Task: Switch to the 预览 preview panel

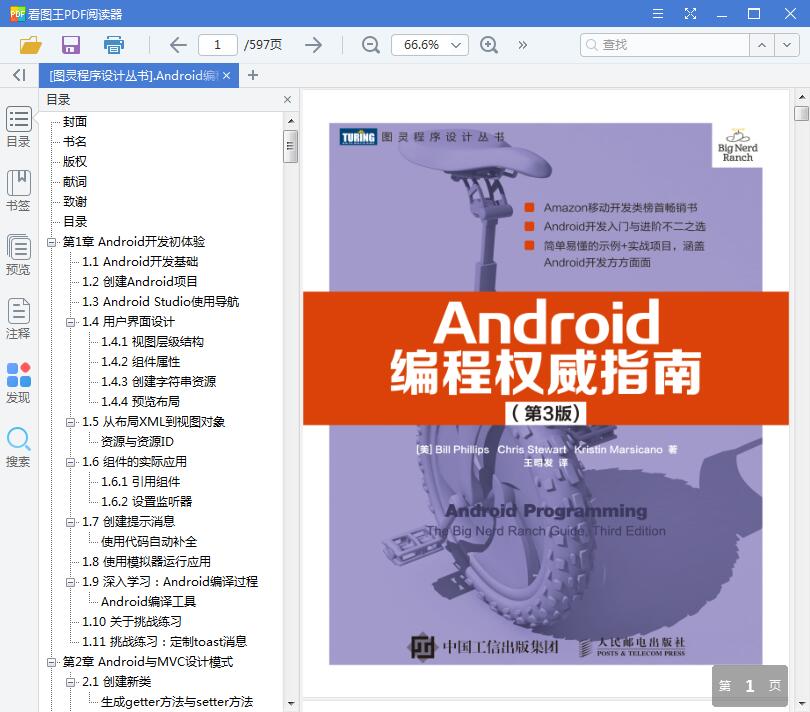Action: 18,253
